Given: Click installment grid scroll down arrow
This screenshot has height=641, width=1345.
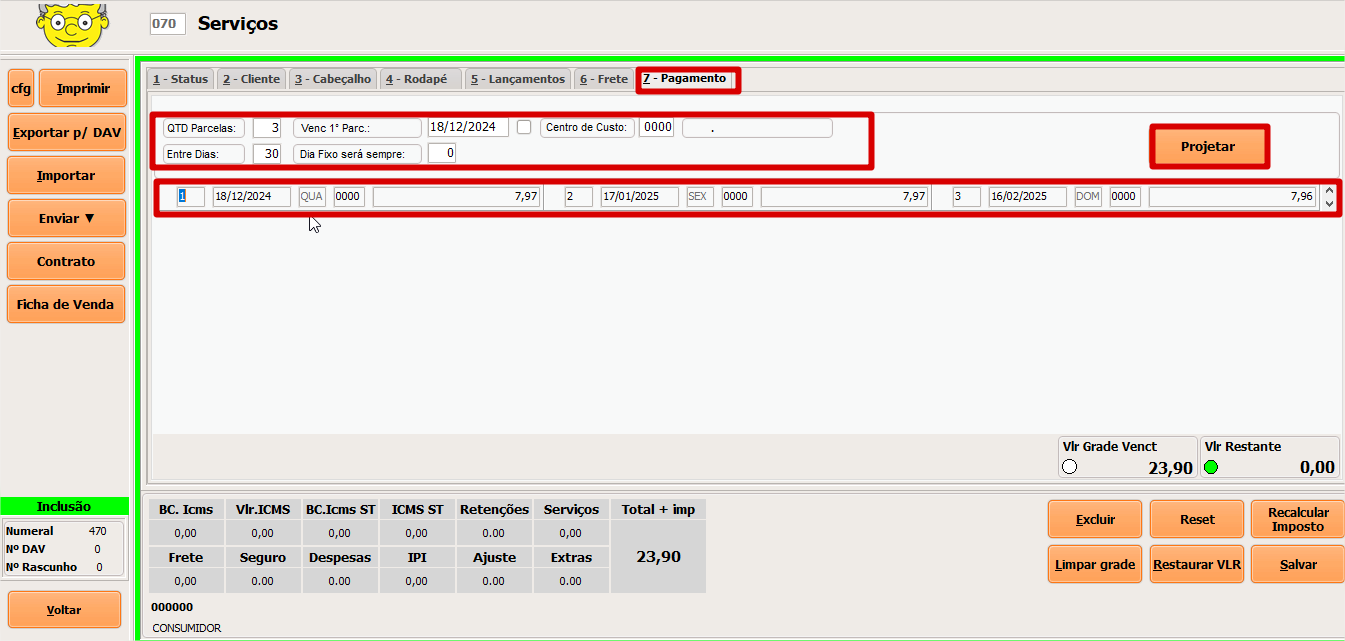Looking at the screenshot, I should [1329, 203].
